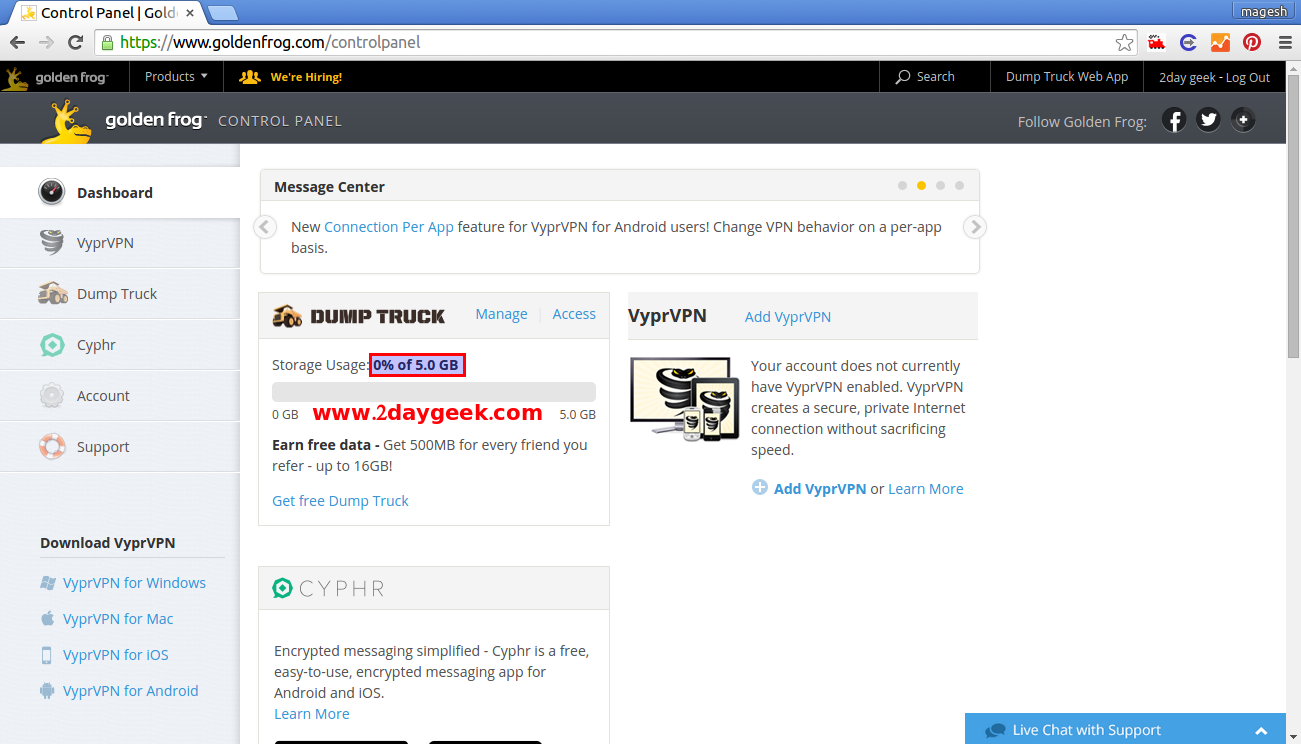Image resolution: width=1301 pixels, height=744 pixels.
Task: Click the Support lifebuoy icon in sidebar
Action: click(x=52, y=446)
